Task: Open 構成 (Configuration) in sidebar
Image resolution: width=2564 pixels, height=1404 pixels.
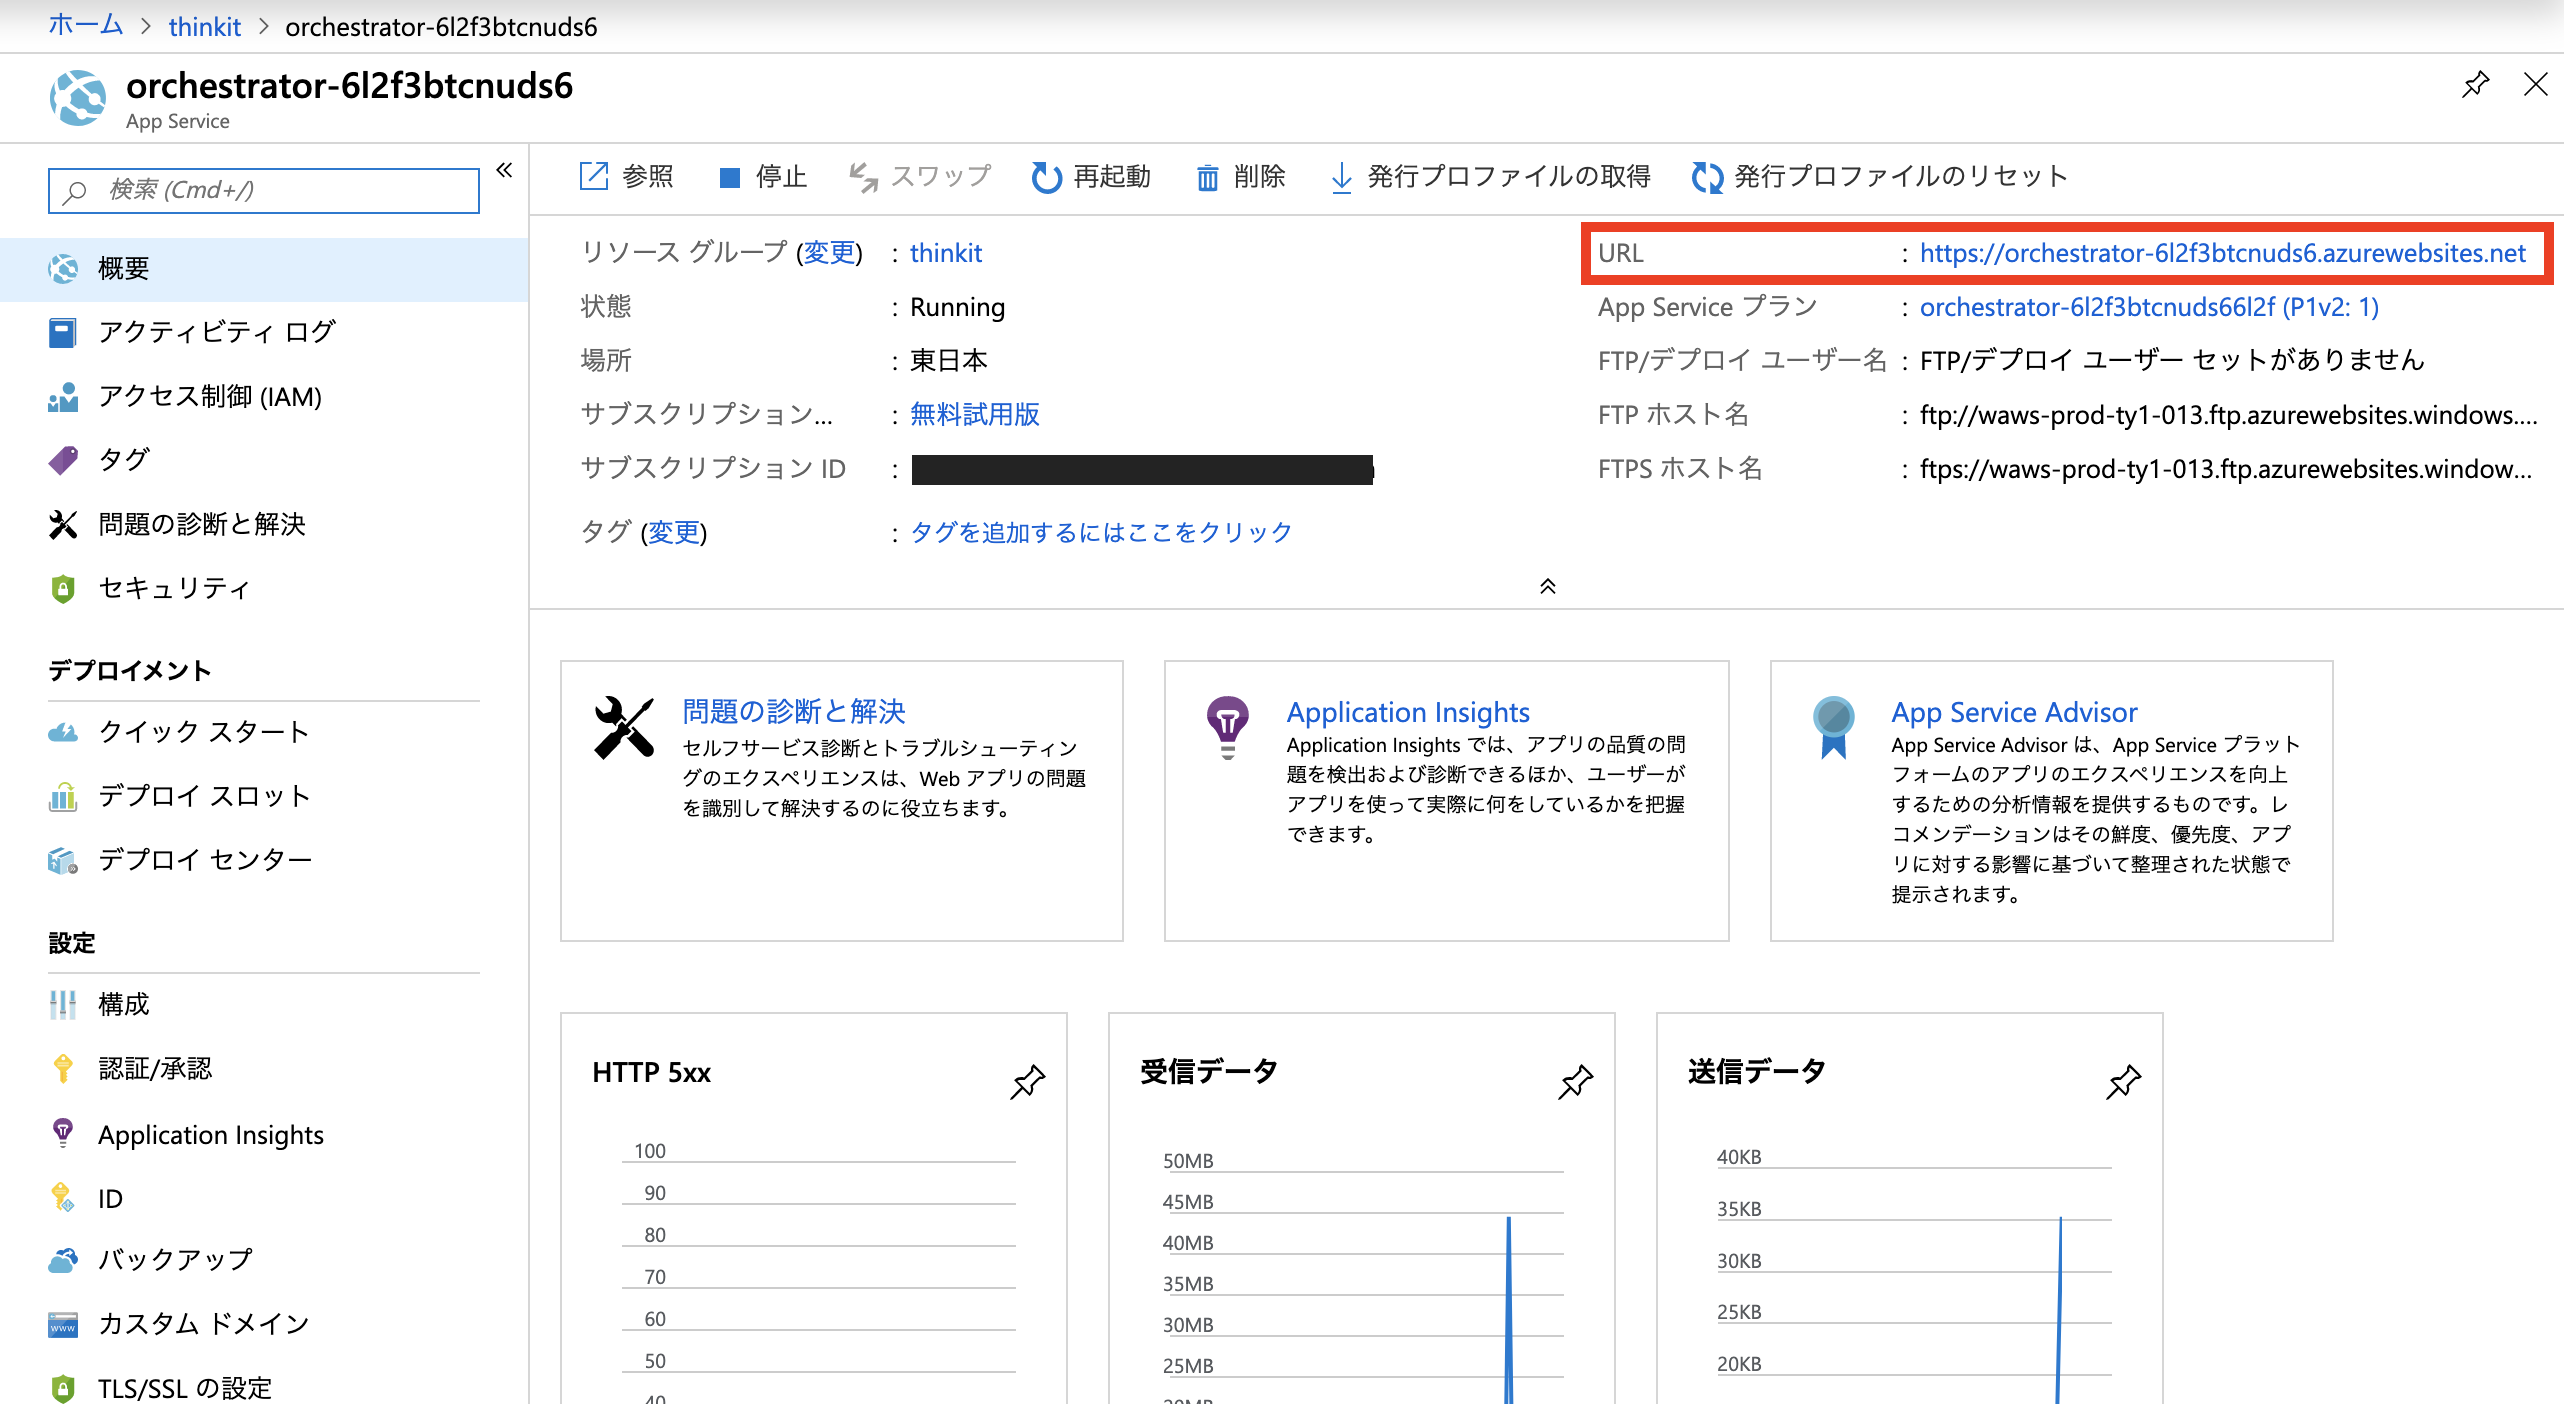Action: coord(264,1004)
